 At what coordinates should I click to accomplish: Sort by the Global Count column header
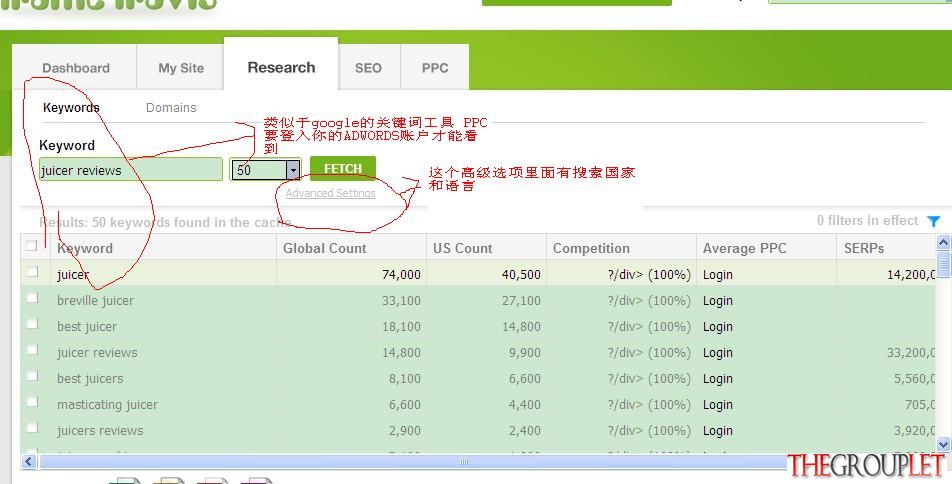pyautogui.click(x=352, y=248)
